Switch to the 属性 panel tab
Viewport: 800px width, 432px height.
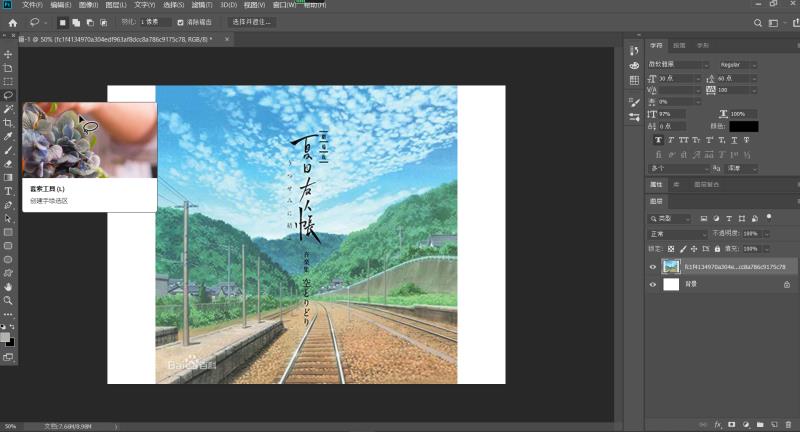click(x=656, y=185)
